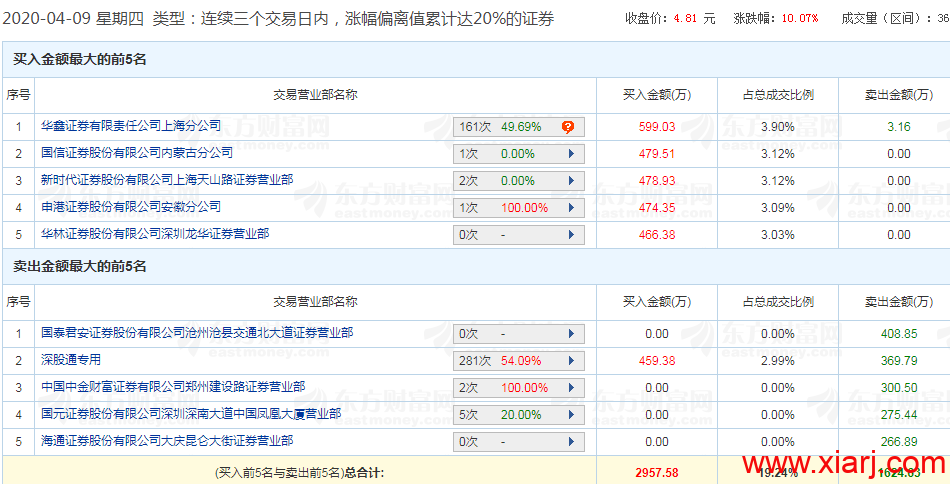The image size is (950, 484).
Task: Select buy amount 459.38 in 深股通 row
Action: [657, 361]
